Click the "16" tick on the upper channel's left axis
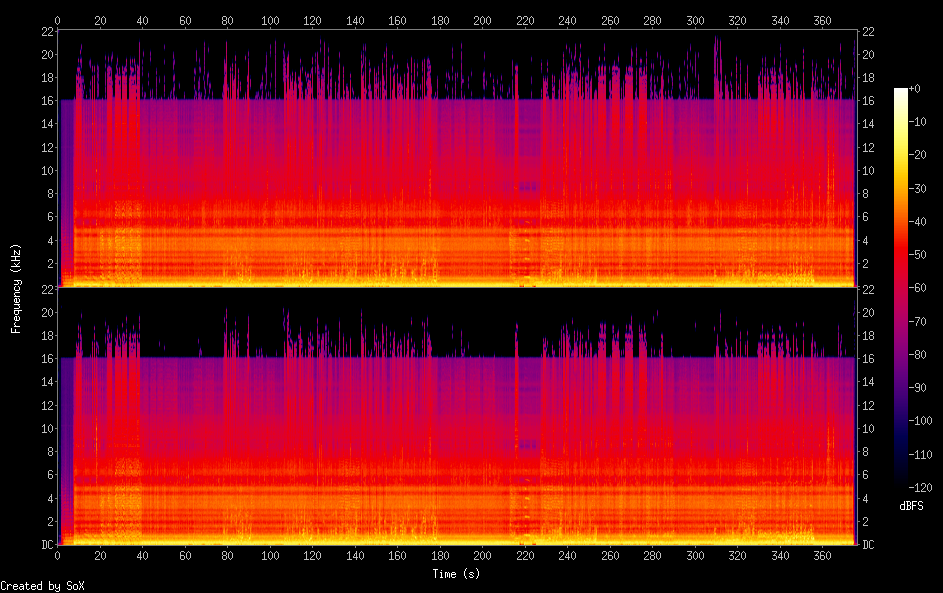Viewport: 943px width, 593px height. [x=46, y=101]
